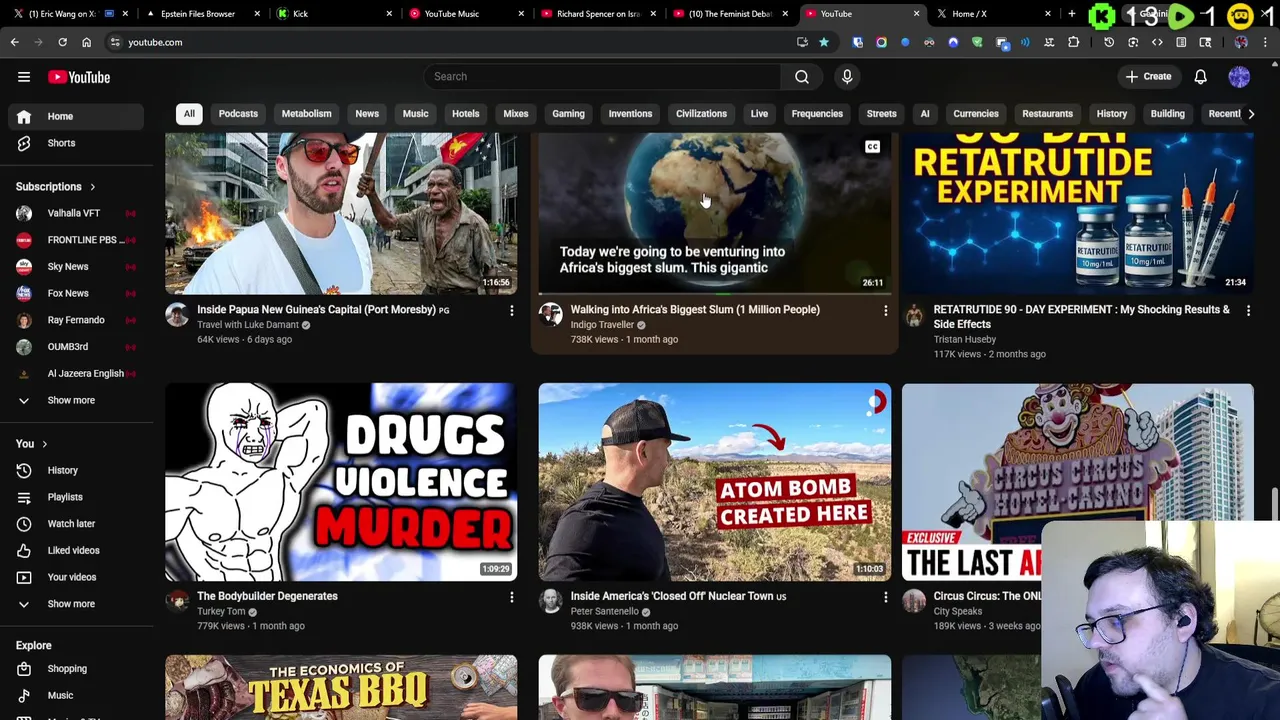Click the browser address bar
The width and height of the screenshot is (1280, 720).
450,42
